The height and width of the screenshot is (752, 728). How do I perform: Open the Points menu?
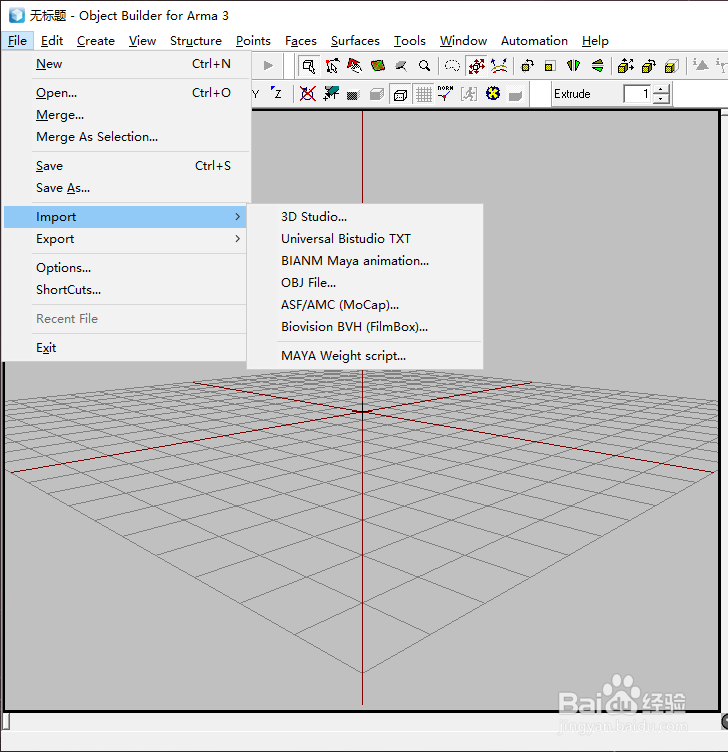pos(253,41)
